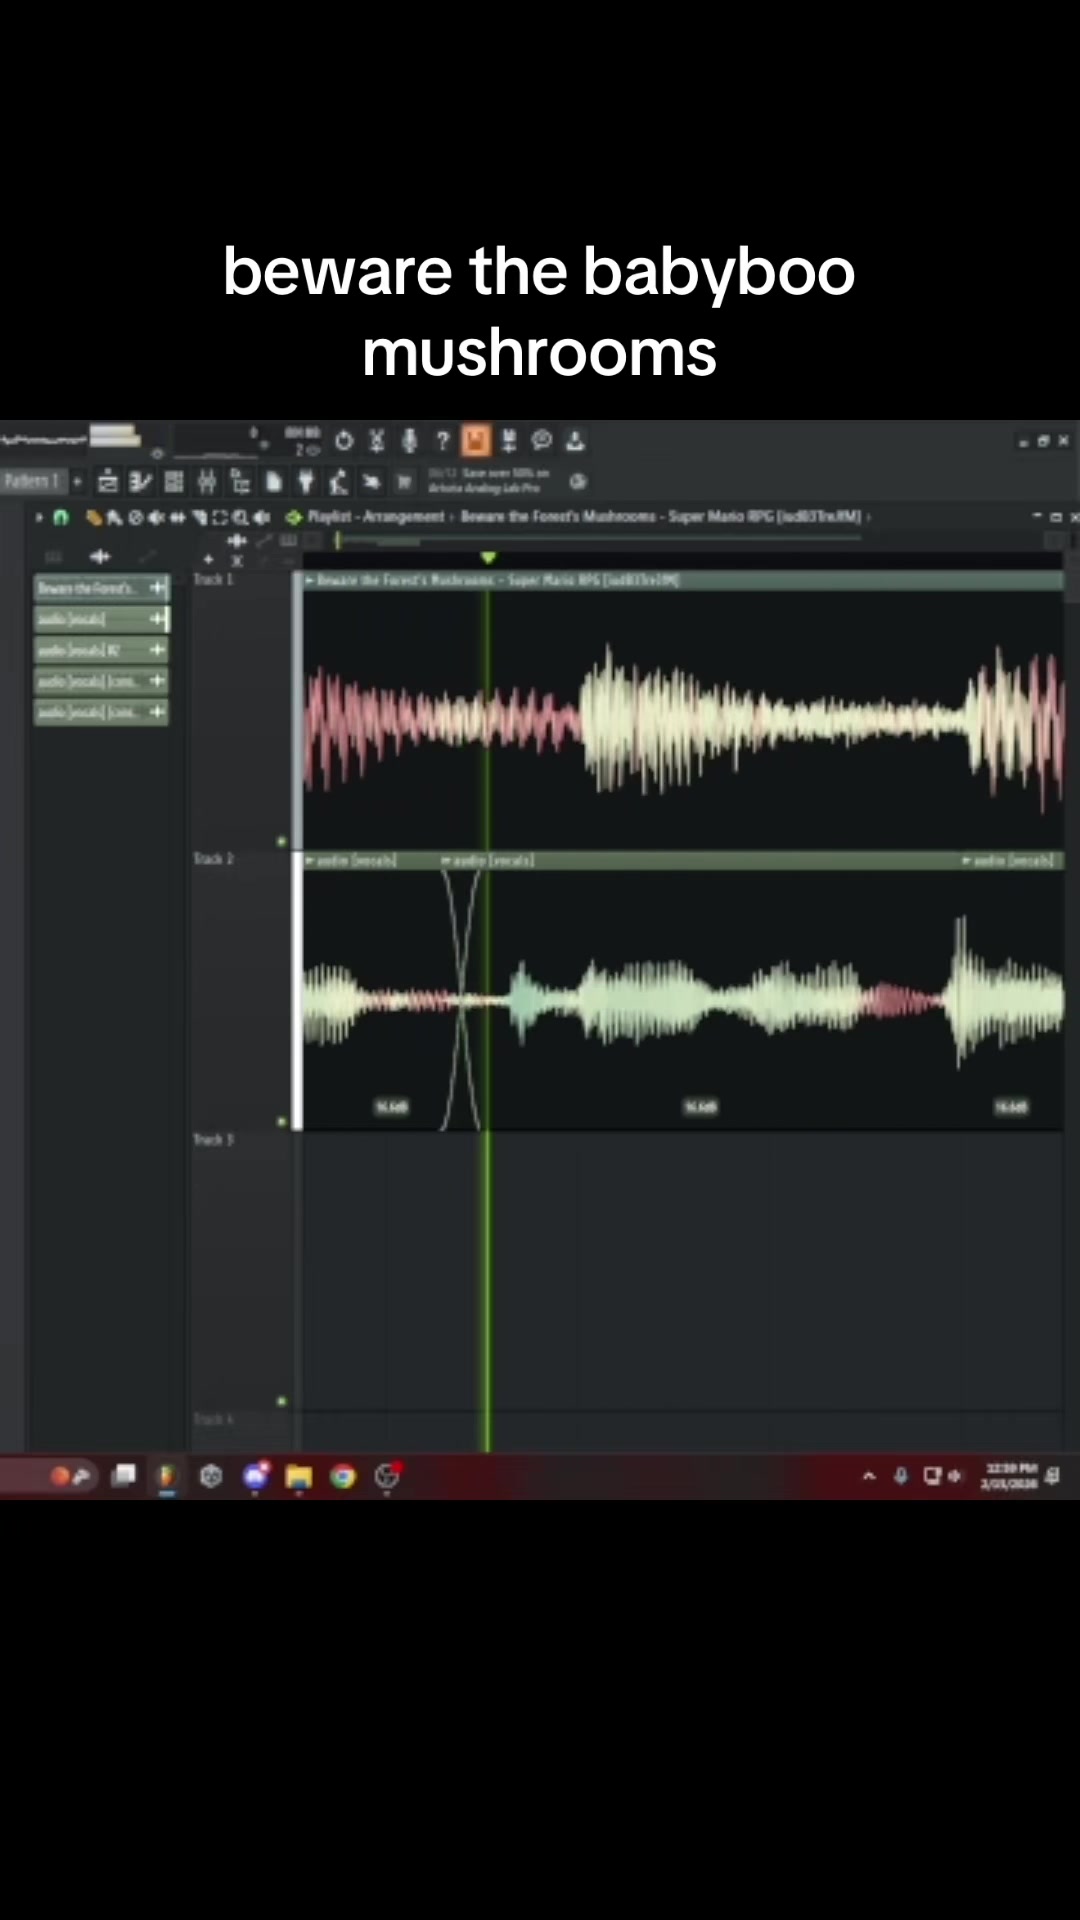Select the pencil draw tool
The image size is (1080, 1920).
pos(94,517)
